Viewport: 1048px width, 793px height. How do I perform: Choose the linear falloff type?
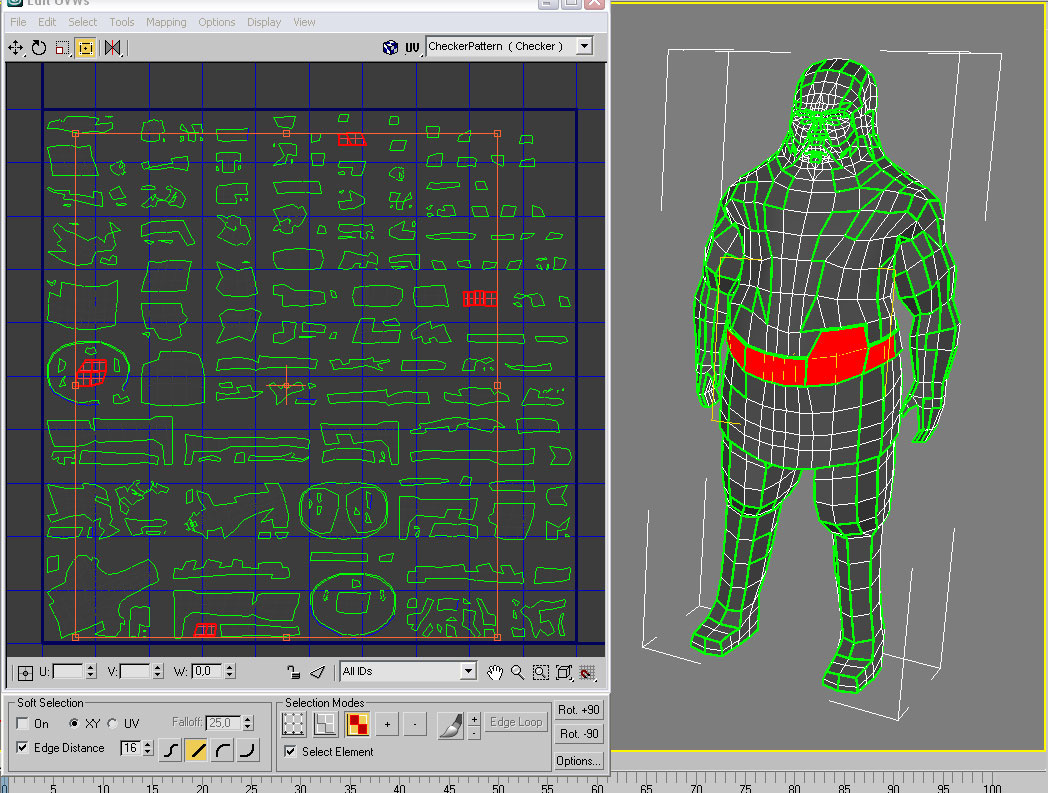[197, 750]
